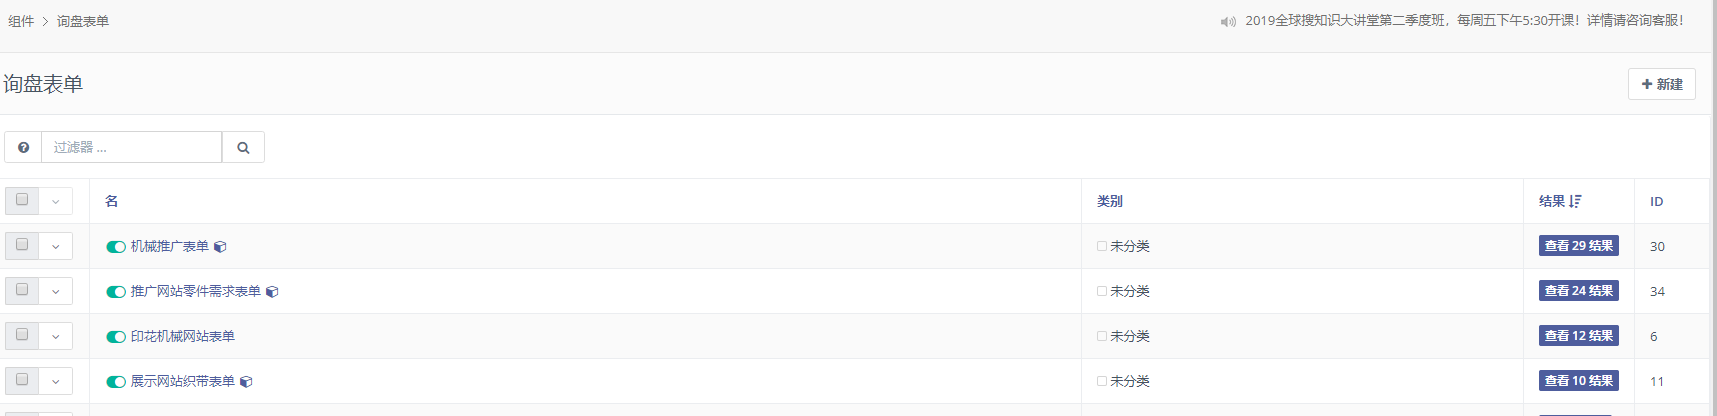Click the 新建 button
Image resolution: width=1717 pixels, height=416 pixels.
[x=1662, y=84]
